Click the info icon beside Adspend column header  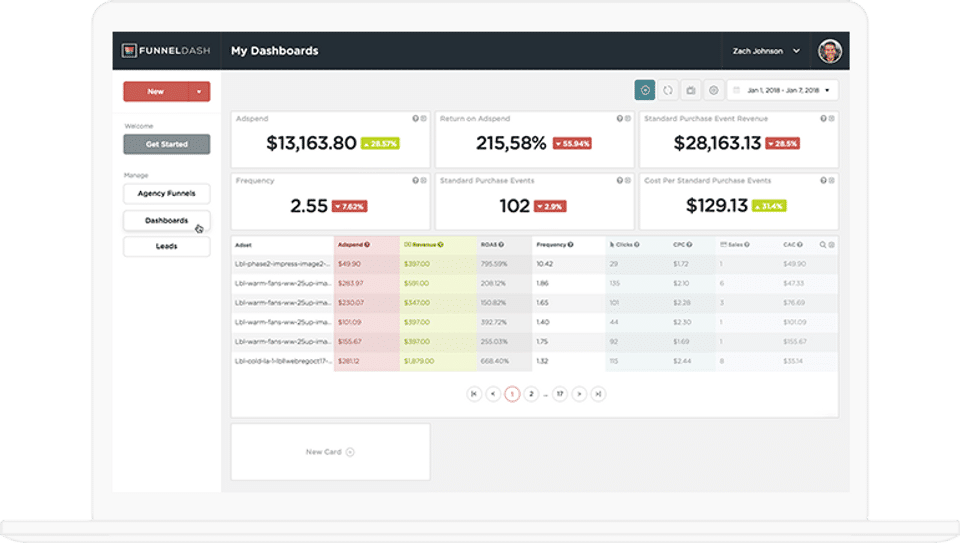pyautogui.click(x=367, y=245)
